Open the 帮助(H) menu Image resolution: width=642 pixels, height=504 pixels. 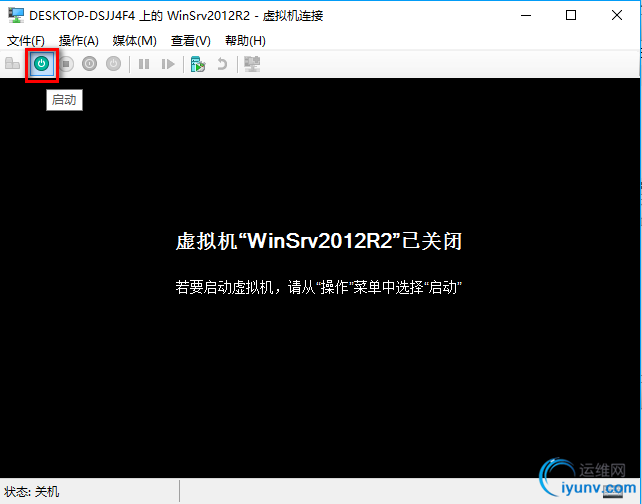(x=245, y=41)
